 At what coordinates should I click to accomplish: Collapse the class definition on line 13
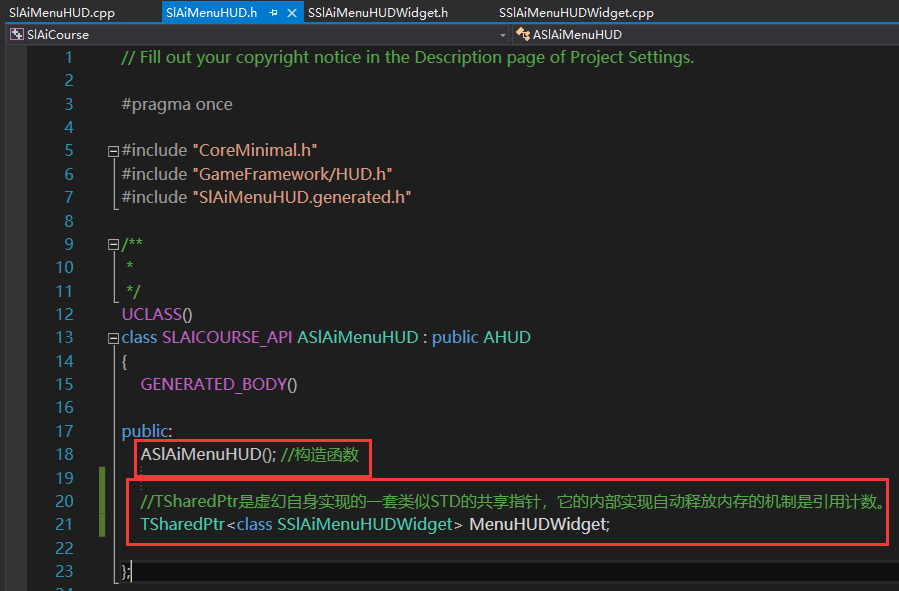click(x=113, y=338)
